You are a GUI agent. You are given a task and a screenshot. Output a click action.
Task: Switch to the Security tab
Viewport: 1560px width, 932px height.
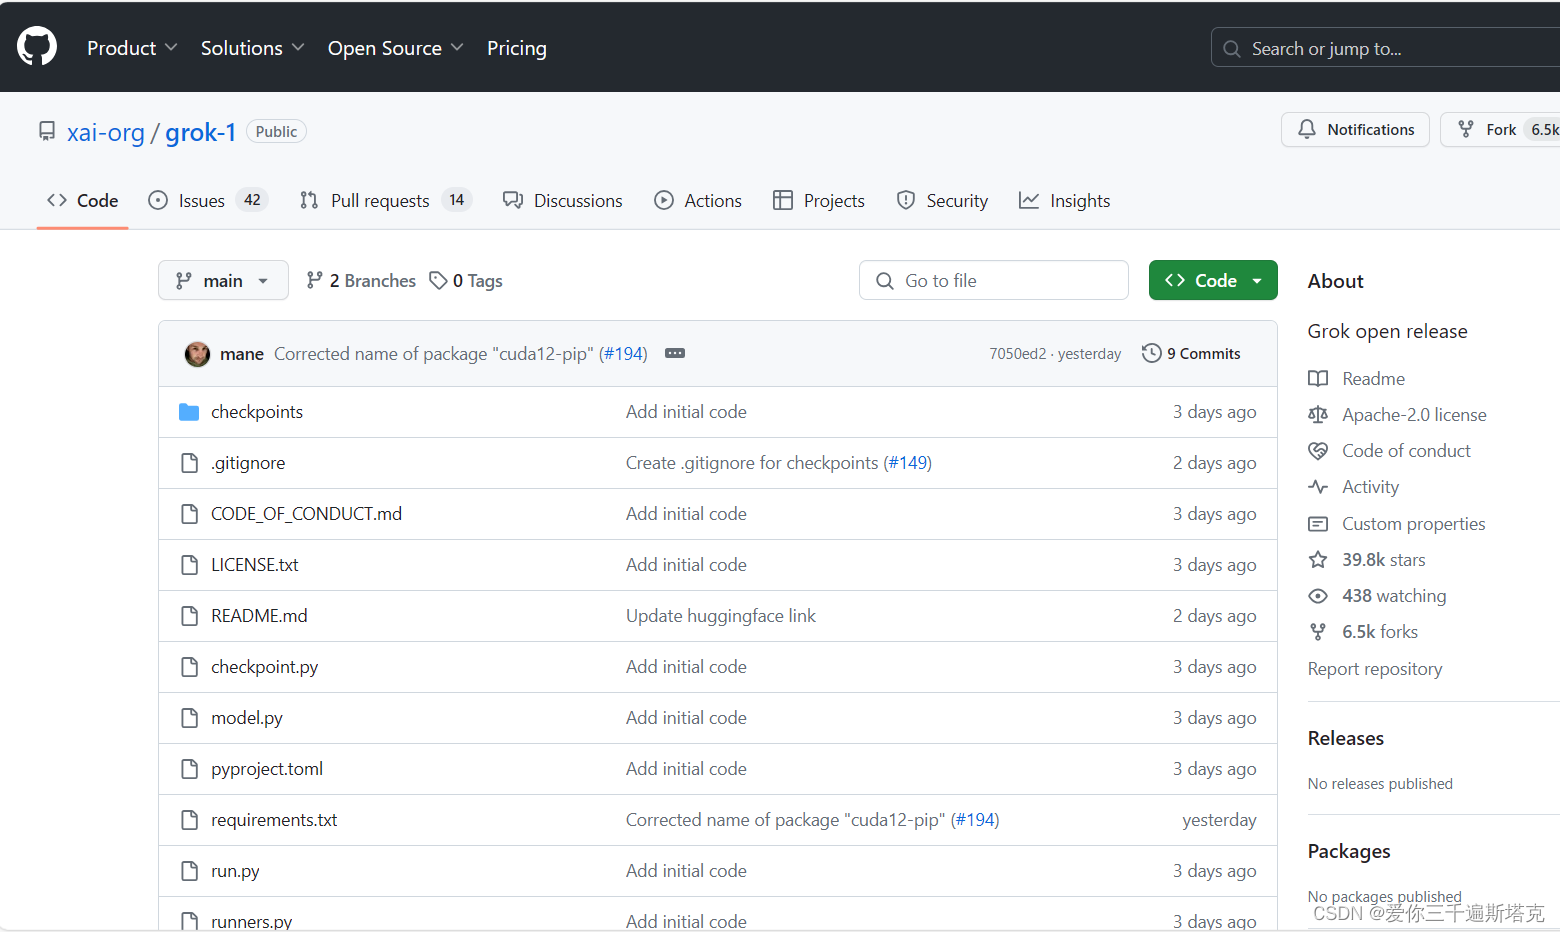[x=942, y=201]
